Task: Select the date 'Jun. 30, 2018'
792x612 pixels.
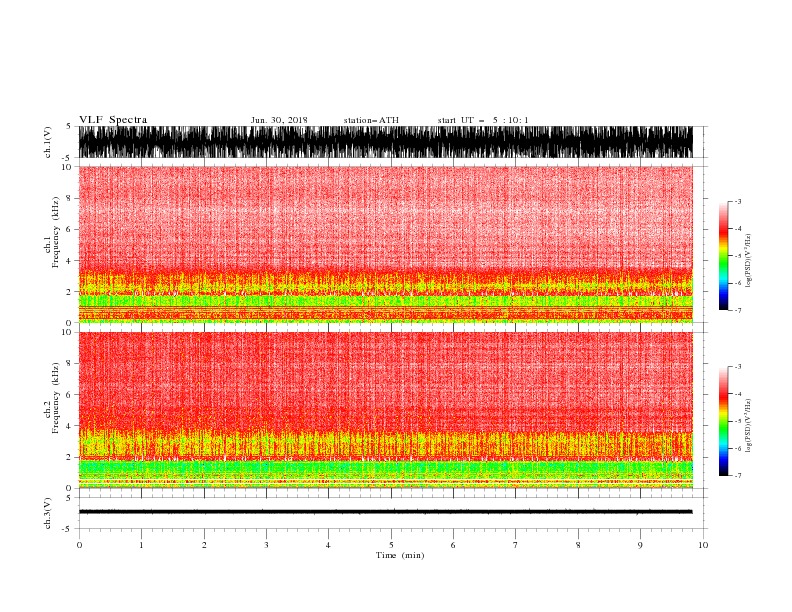Action: [279, 120]
